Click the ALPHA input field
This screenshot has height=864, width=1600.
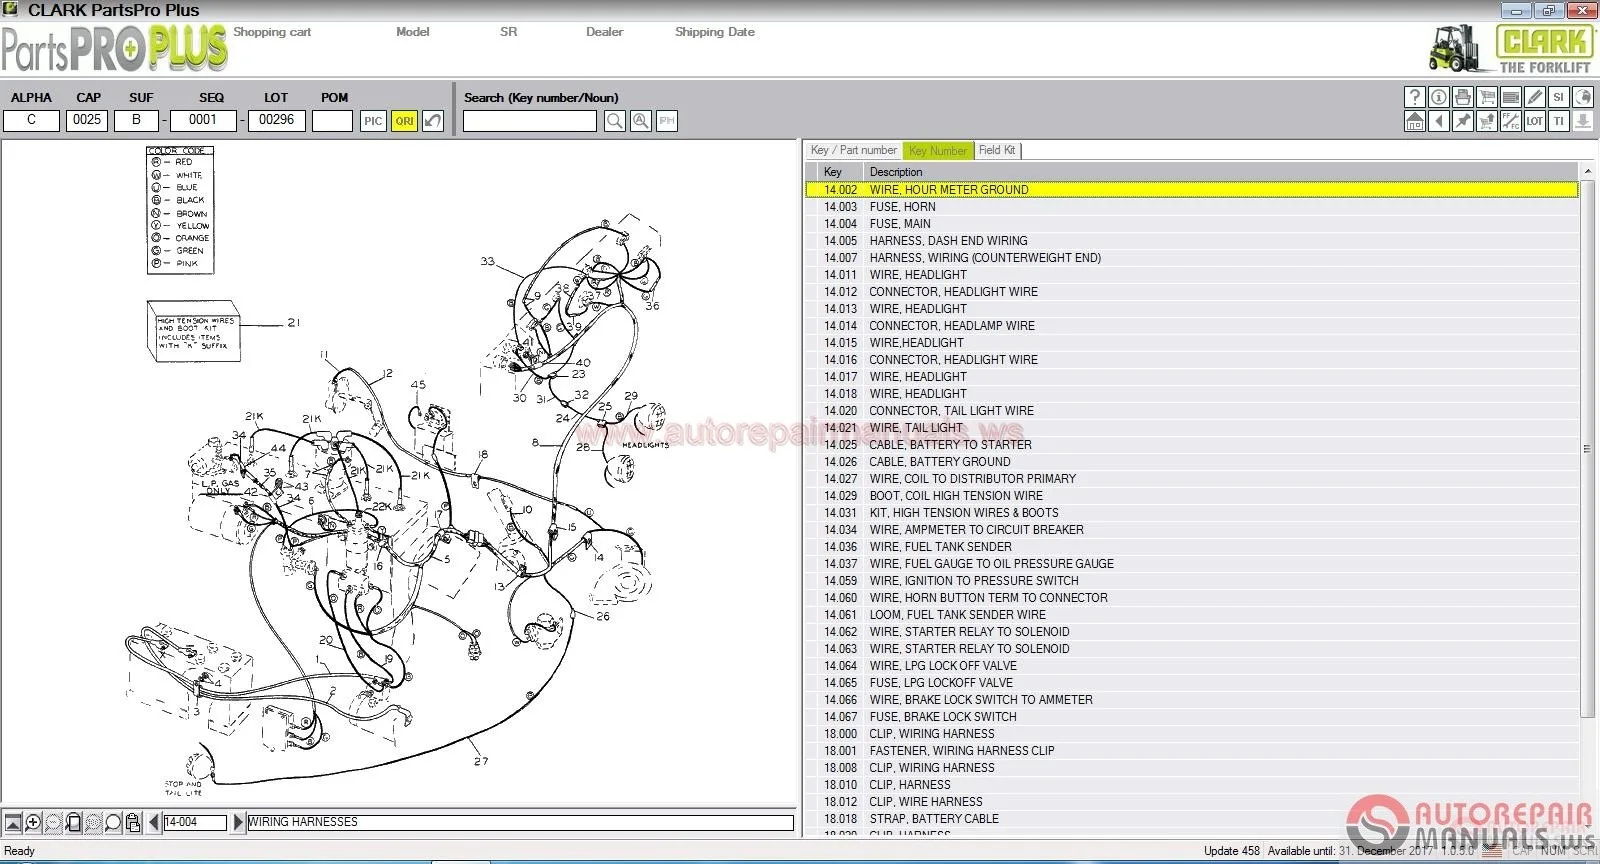(31, 120)
